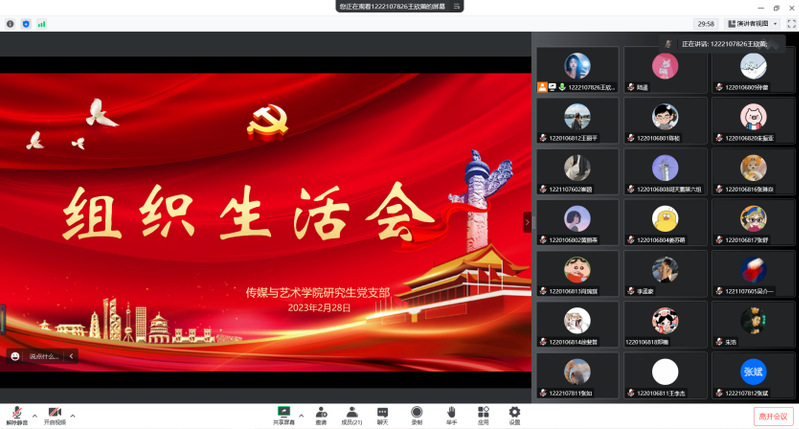
Task: Unmute the microphone (解除静音)
Action: 16,413
